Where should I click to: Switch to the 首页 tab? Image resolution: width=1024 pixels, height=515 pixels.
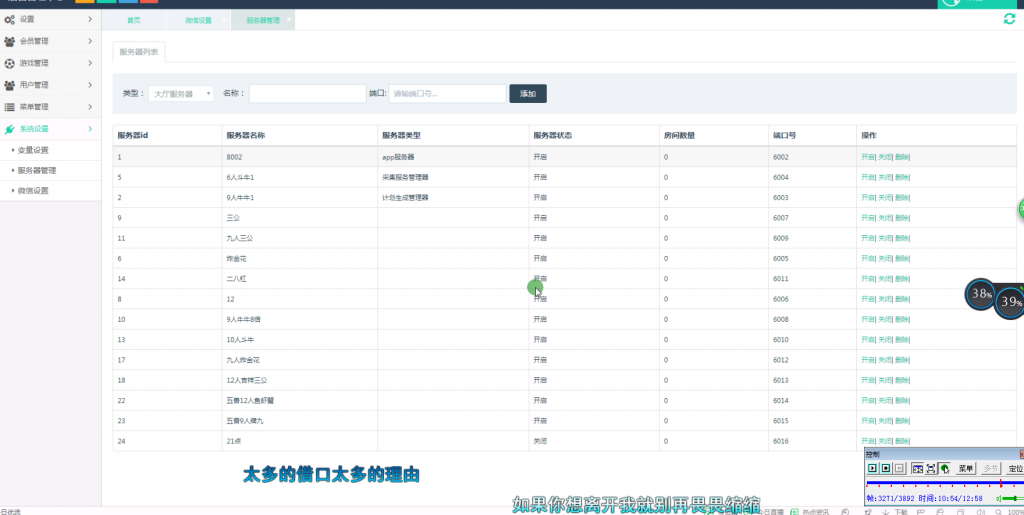[134, 20]
